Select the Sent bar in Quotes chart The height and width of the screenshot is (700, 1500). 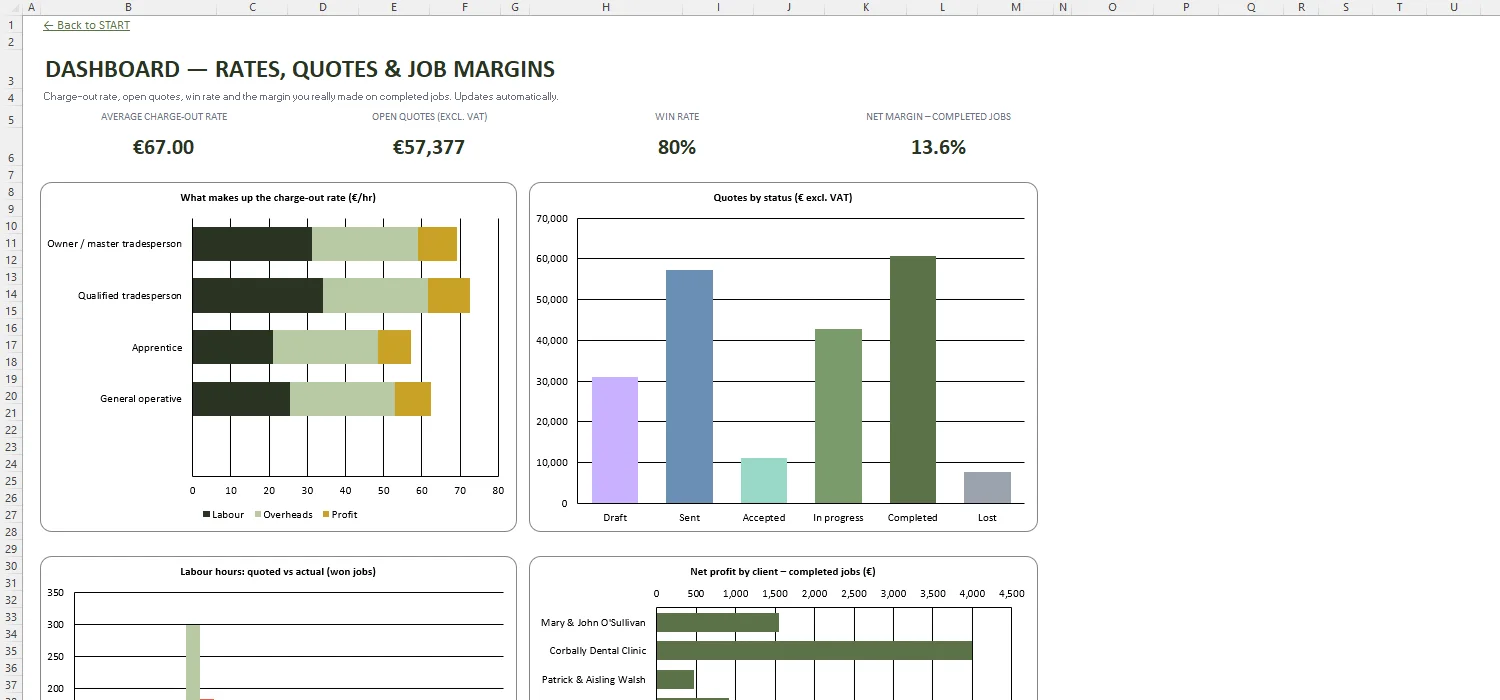tap(689, 387)
